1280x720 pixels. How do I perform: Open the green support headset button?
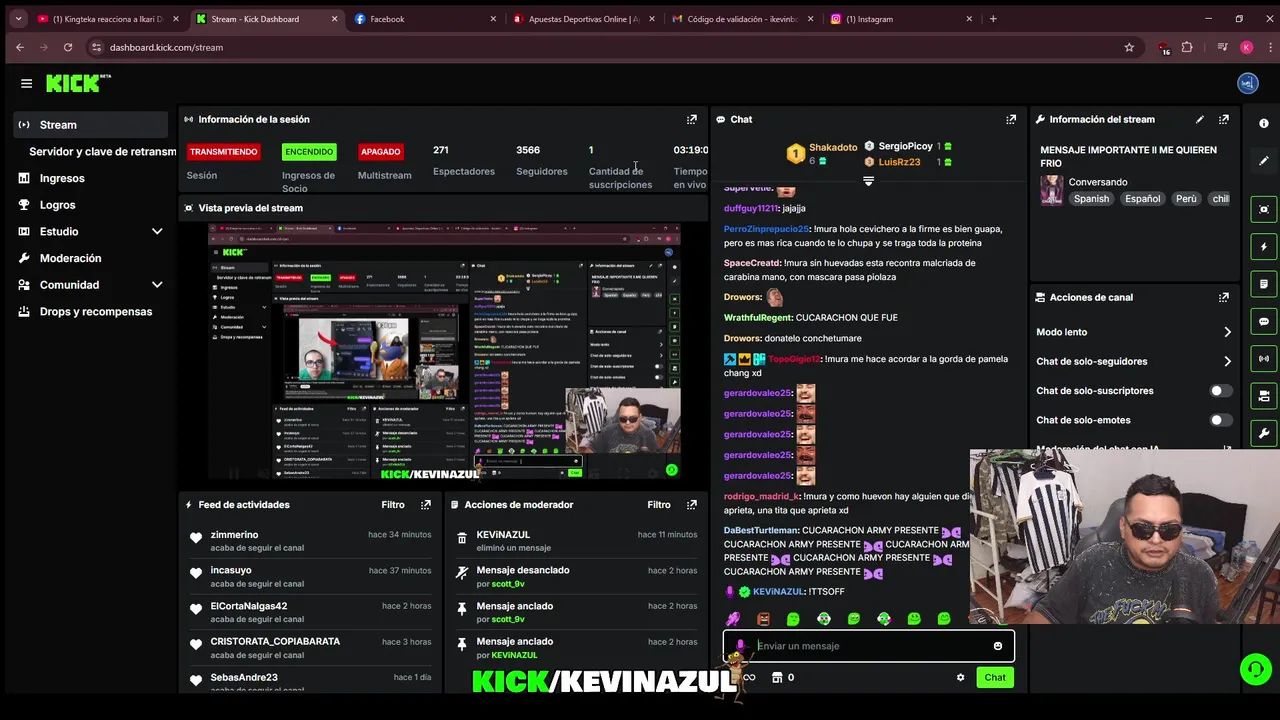coord(1255,669)
